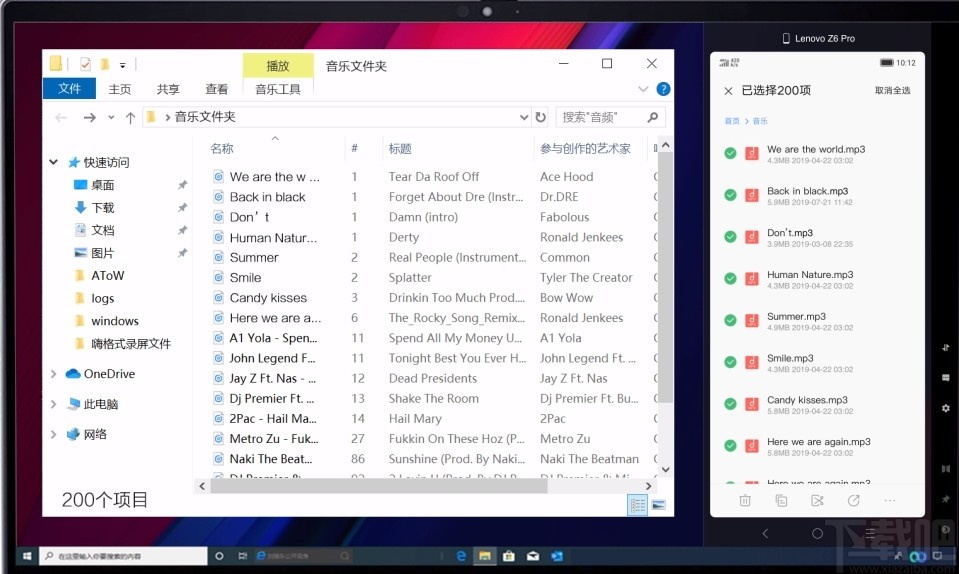Click the horizontal scrollbar thumb in file list
The width and height of the screenshot is (959, 574).
tap(379, 486)
